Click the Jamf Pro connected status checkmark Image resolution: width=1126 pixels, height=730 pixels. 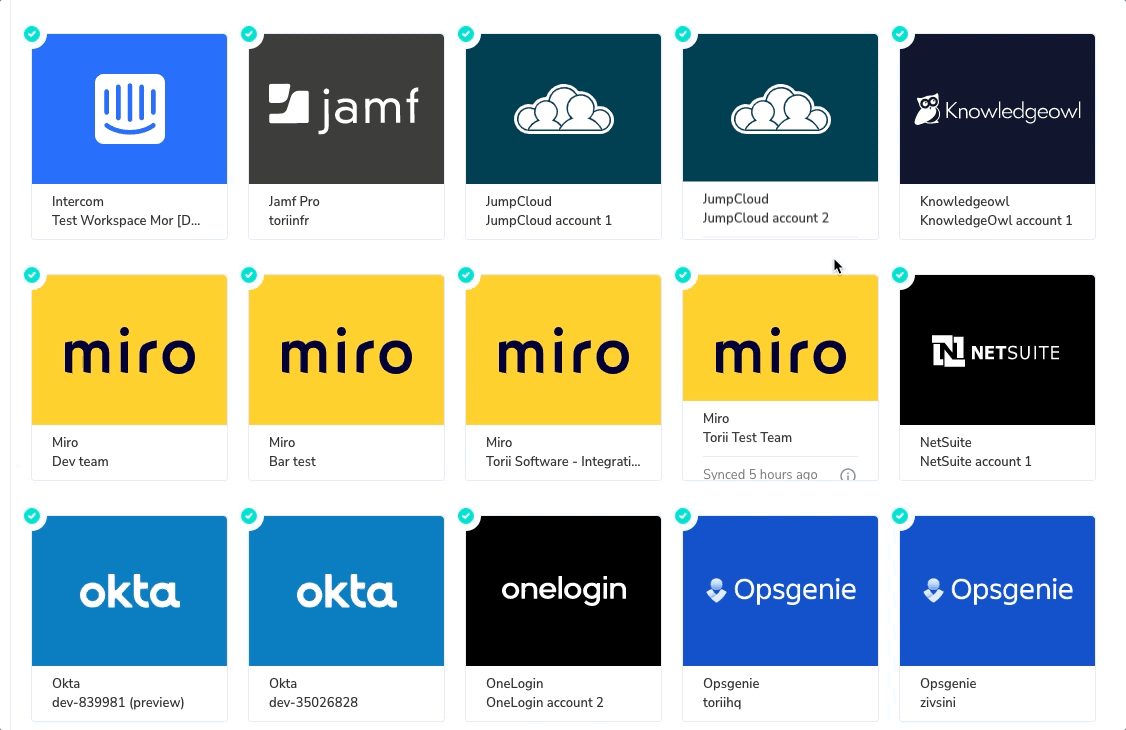click(x=249, y=34)
